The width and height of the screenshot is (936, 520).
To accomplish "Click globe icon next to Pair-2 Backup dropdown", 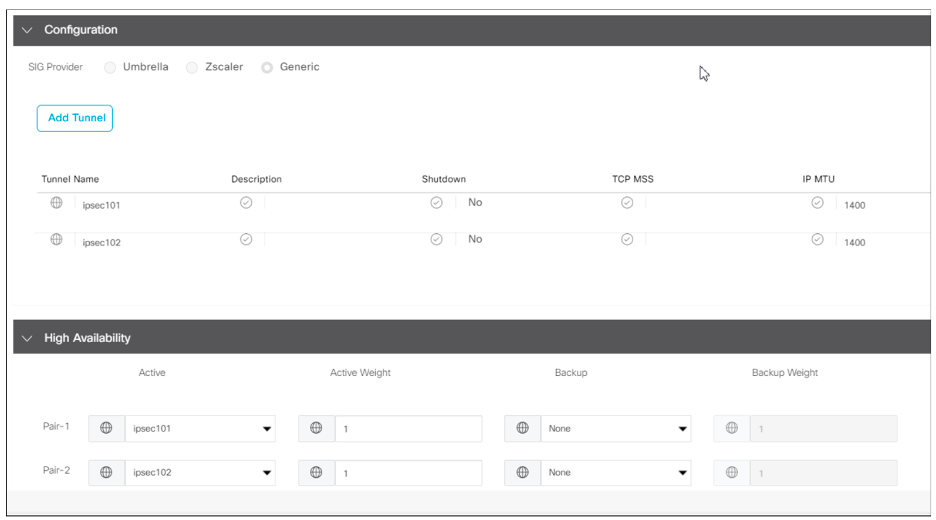I will [x=522, y=472].
